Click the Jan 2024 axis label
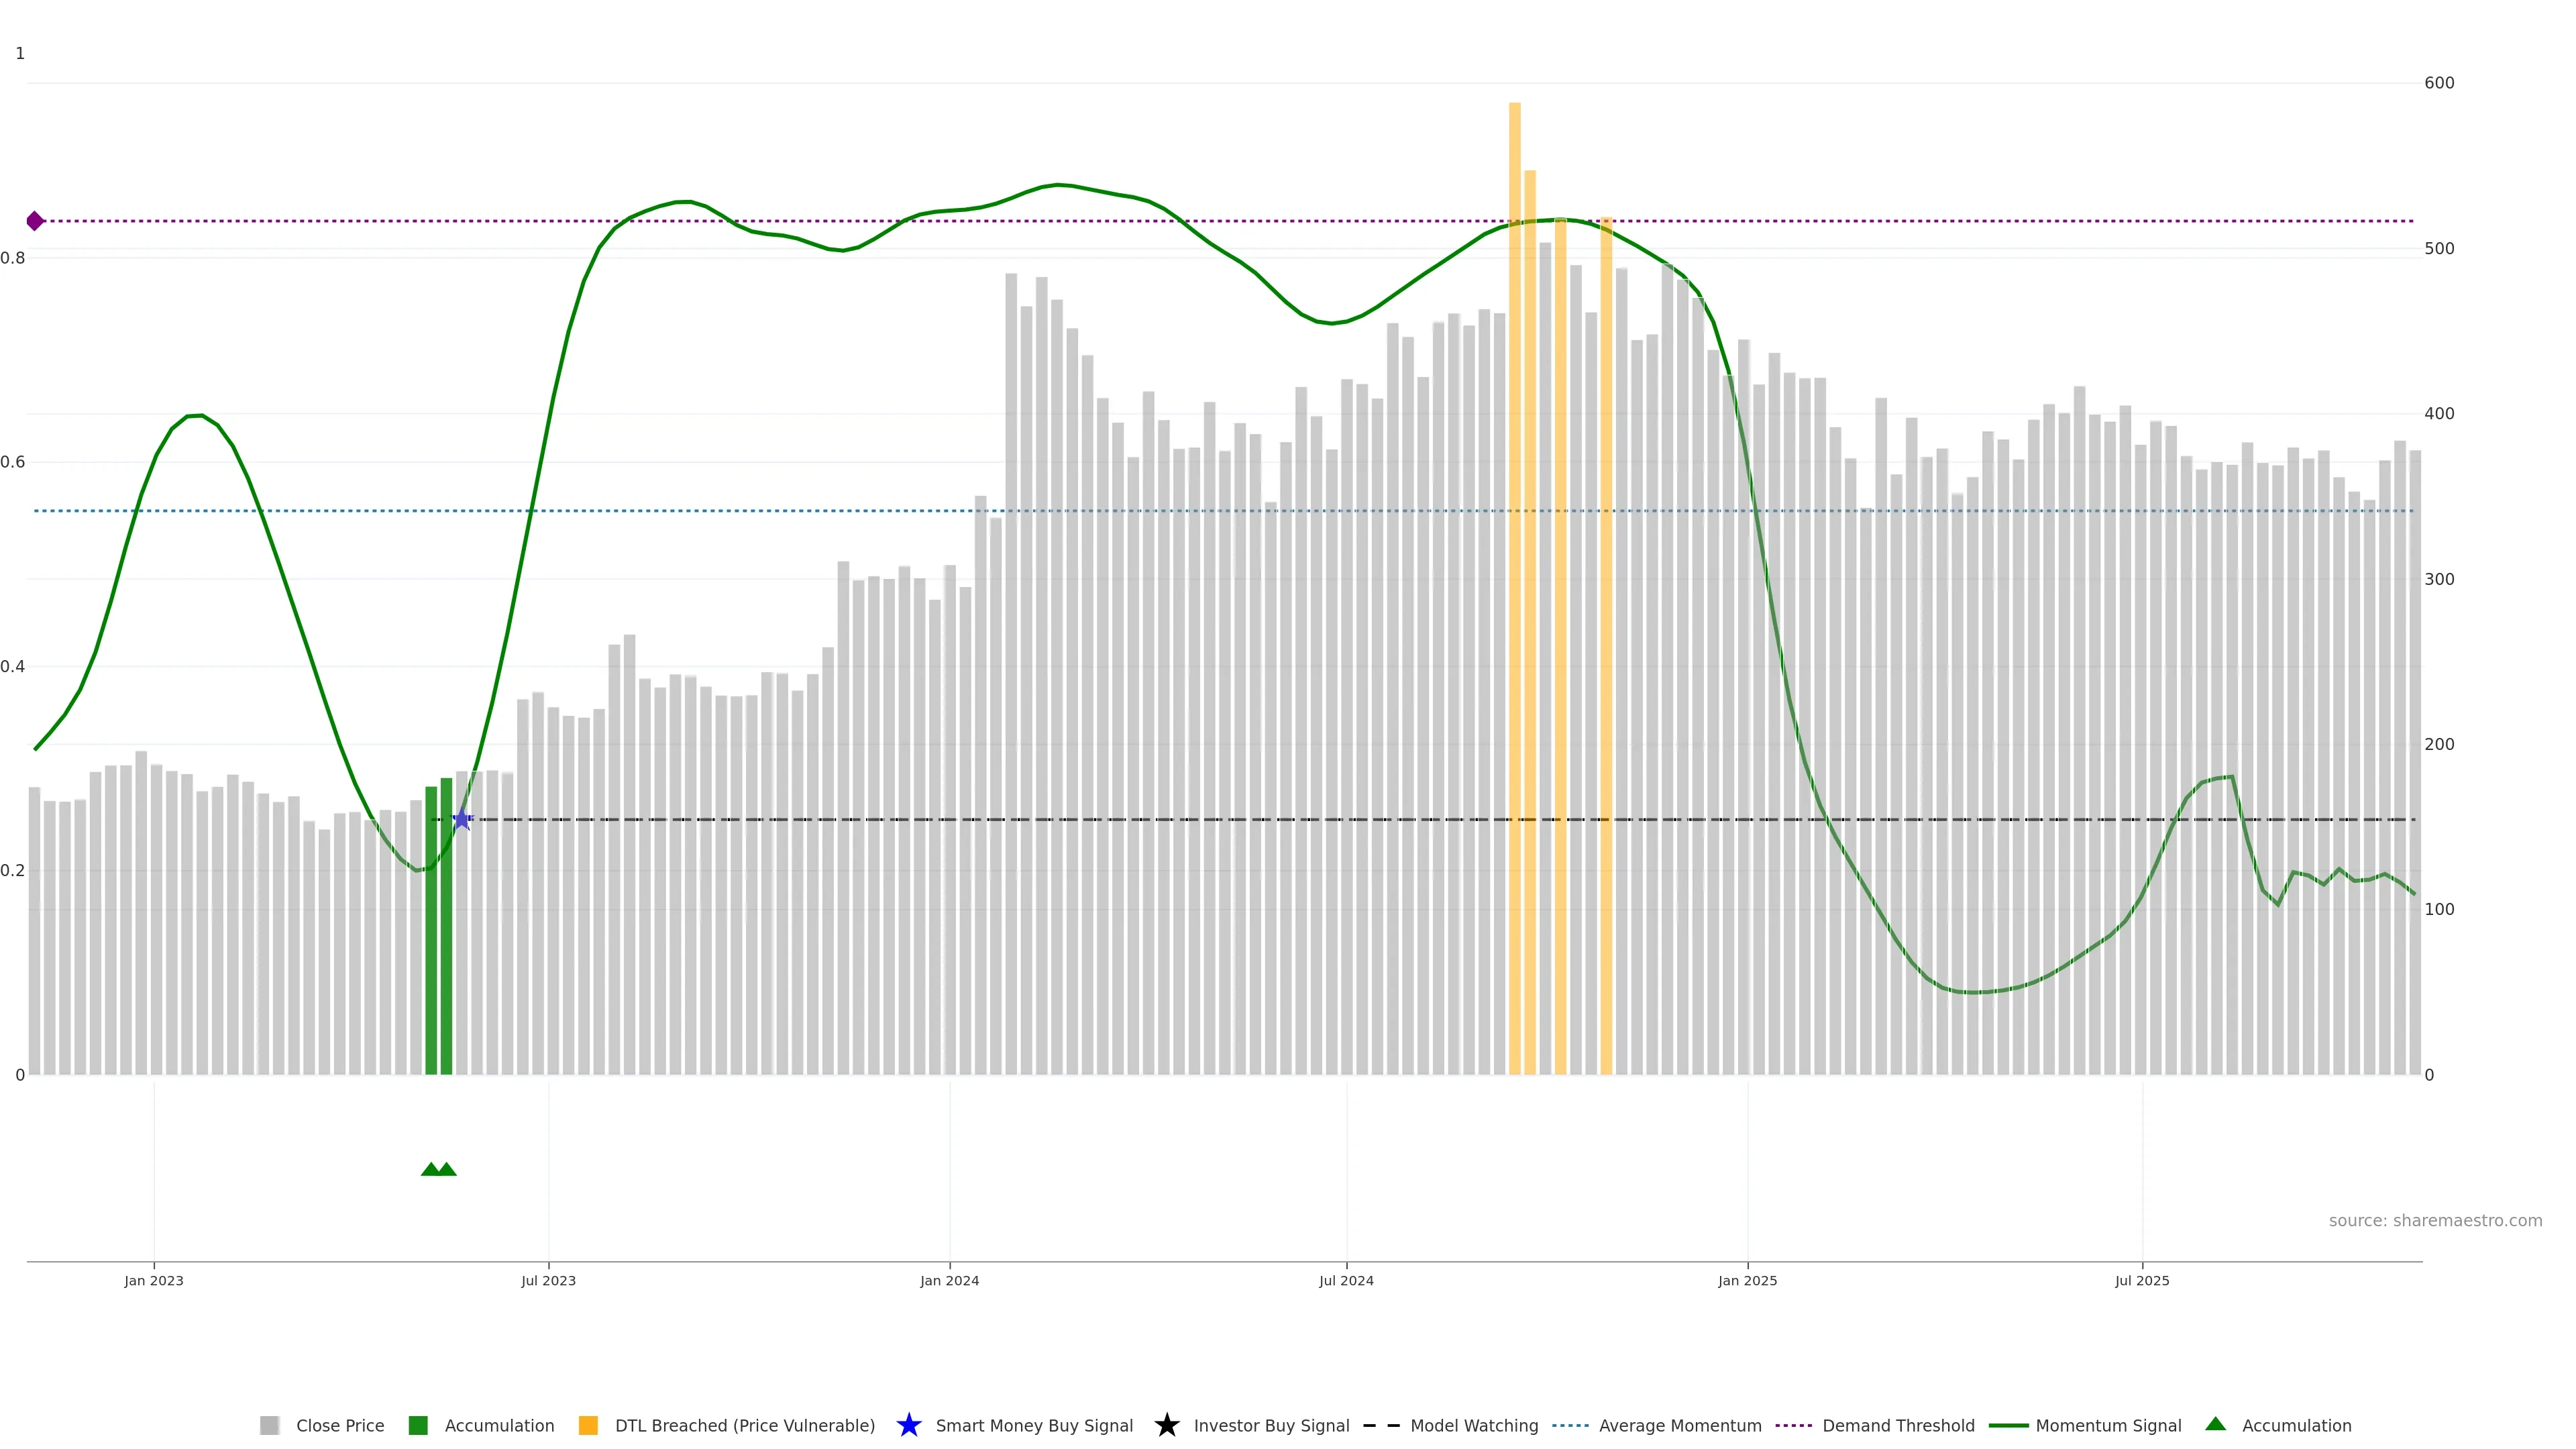 tap(949, 1280)
